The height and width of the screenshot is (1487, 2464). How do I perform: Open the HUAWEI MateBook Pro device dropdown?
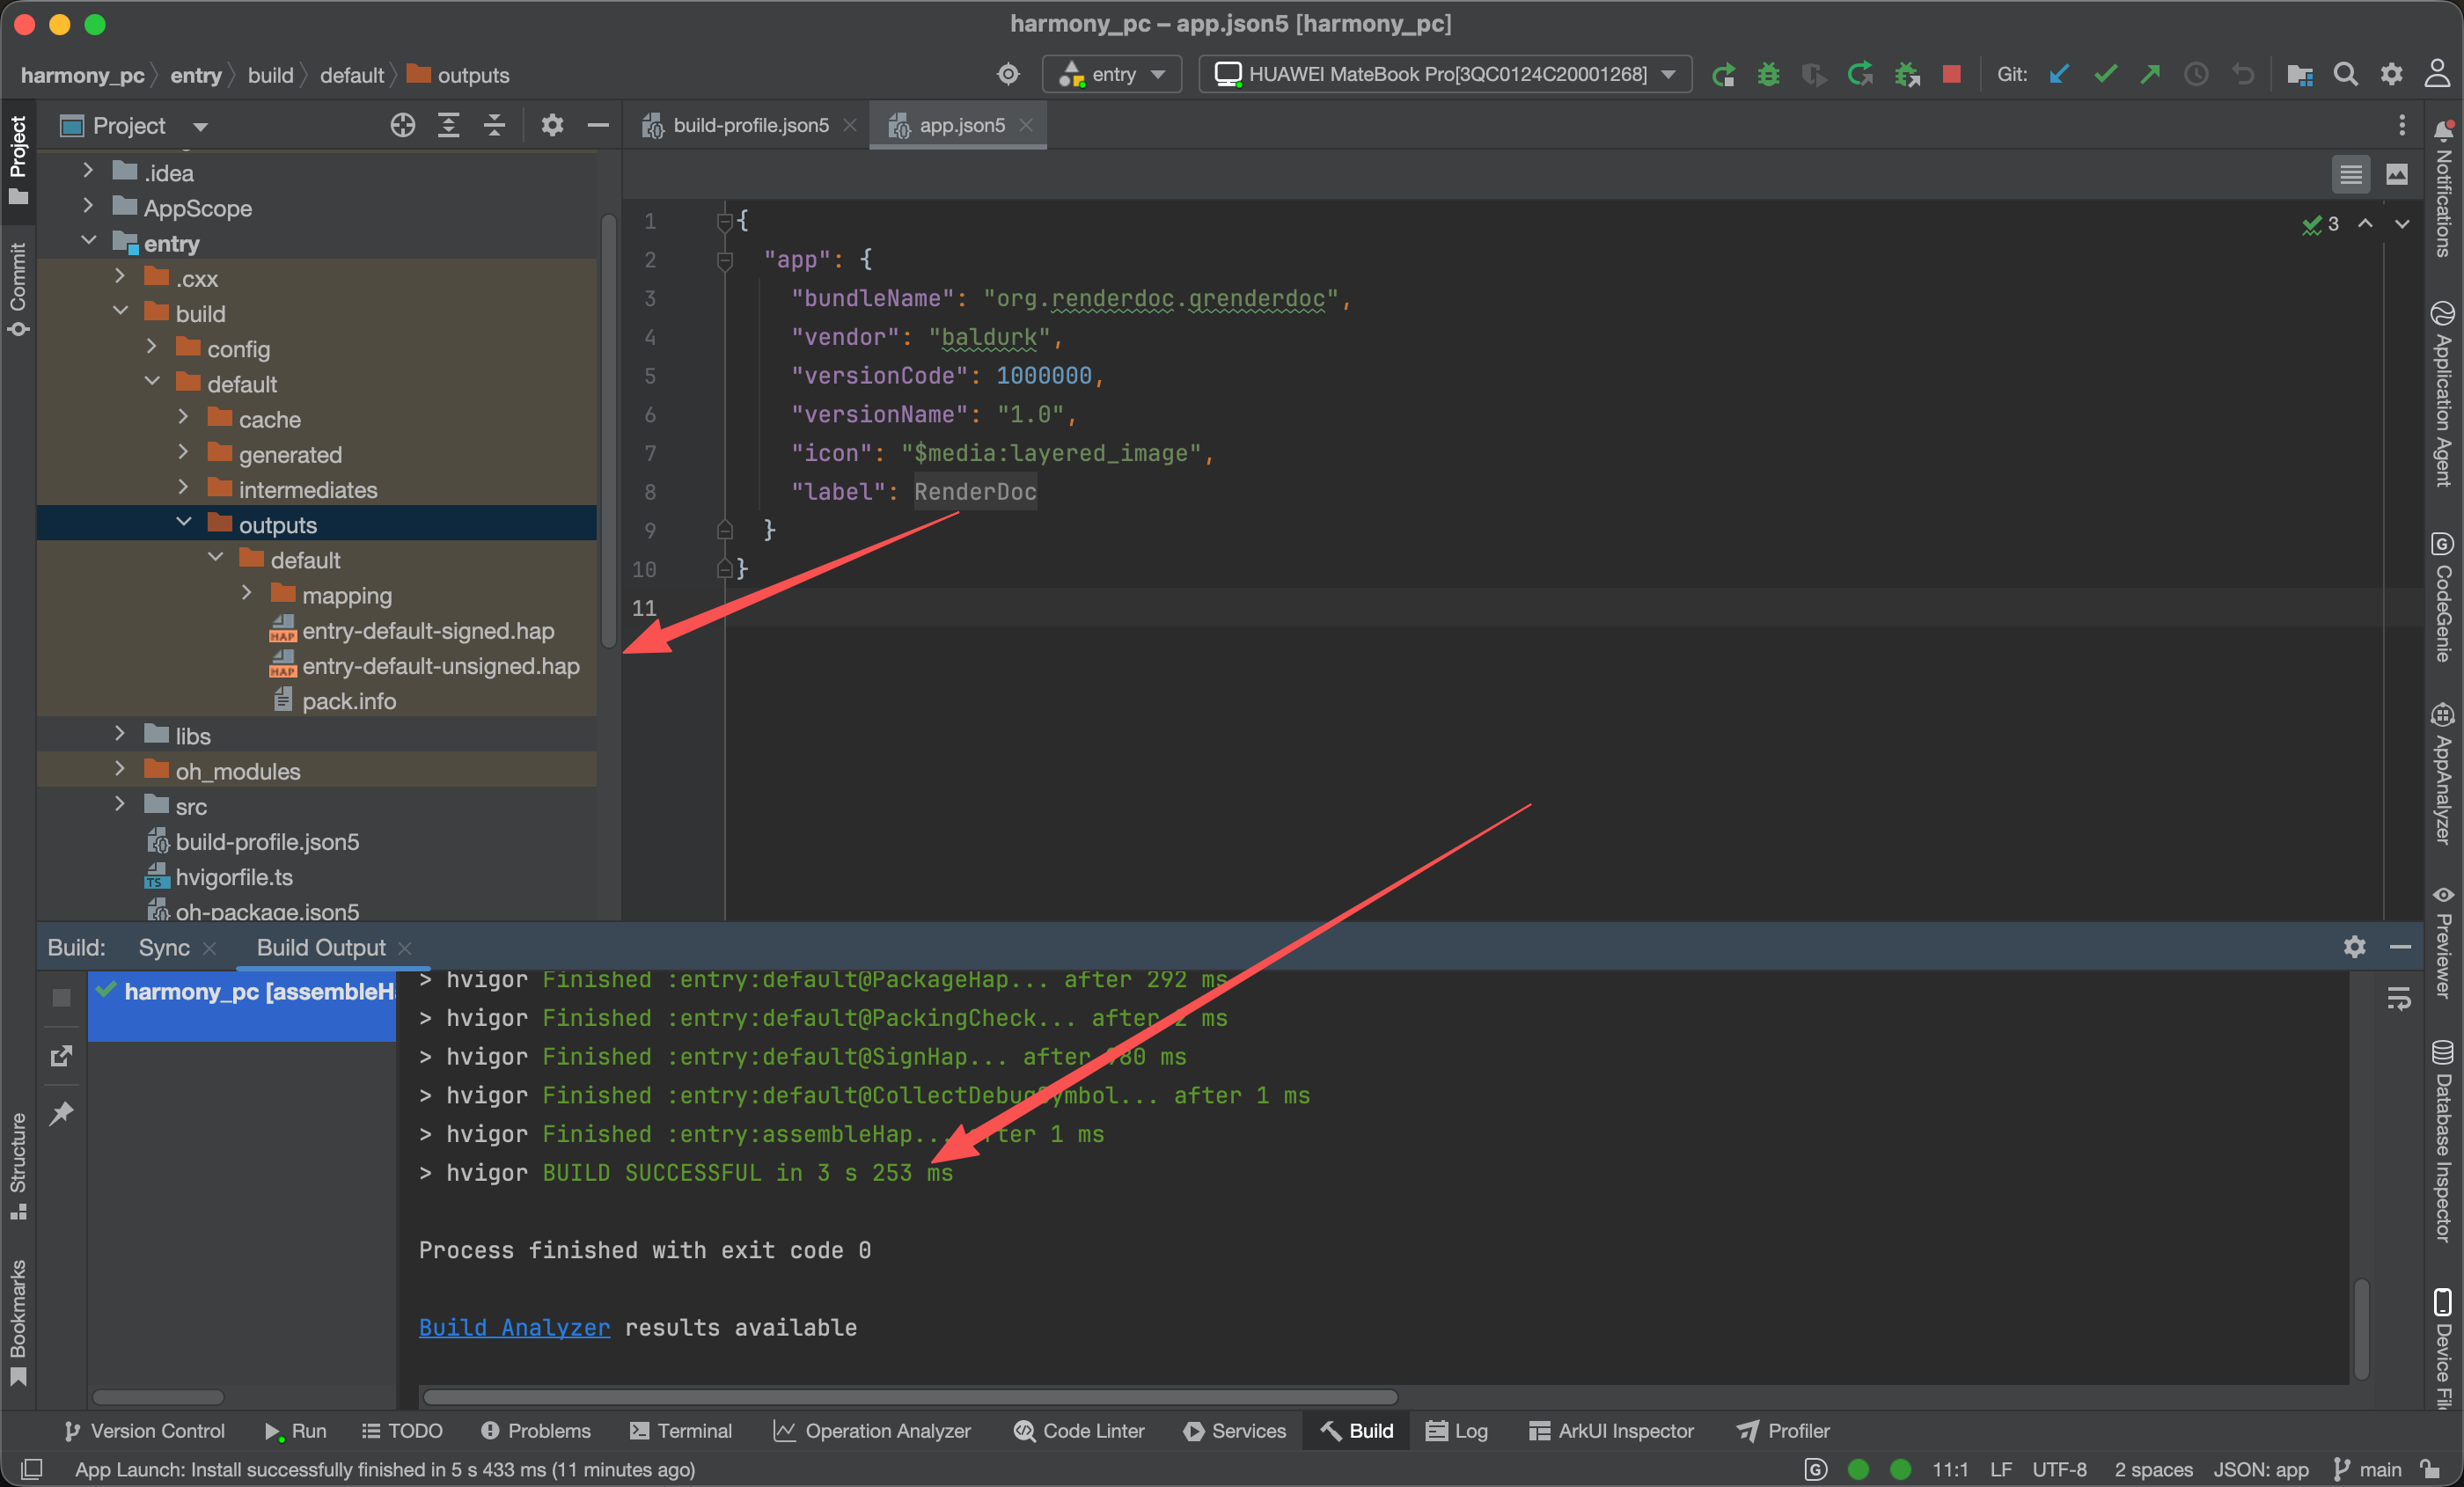pos(1445,74)
